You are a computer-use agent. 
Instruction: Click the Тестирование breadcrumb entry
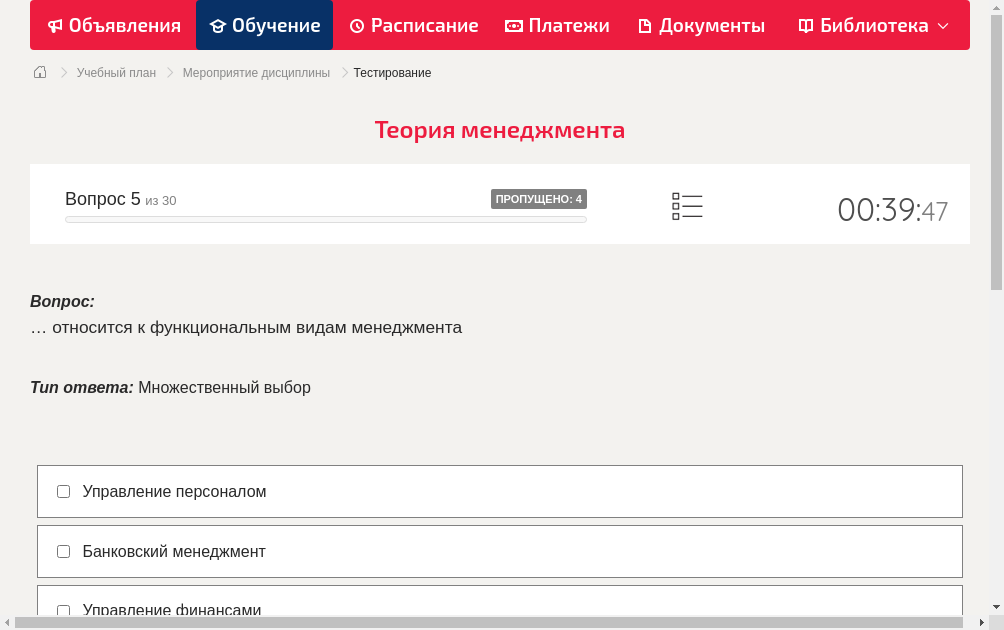click(x=391, y=72)
